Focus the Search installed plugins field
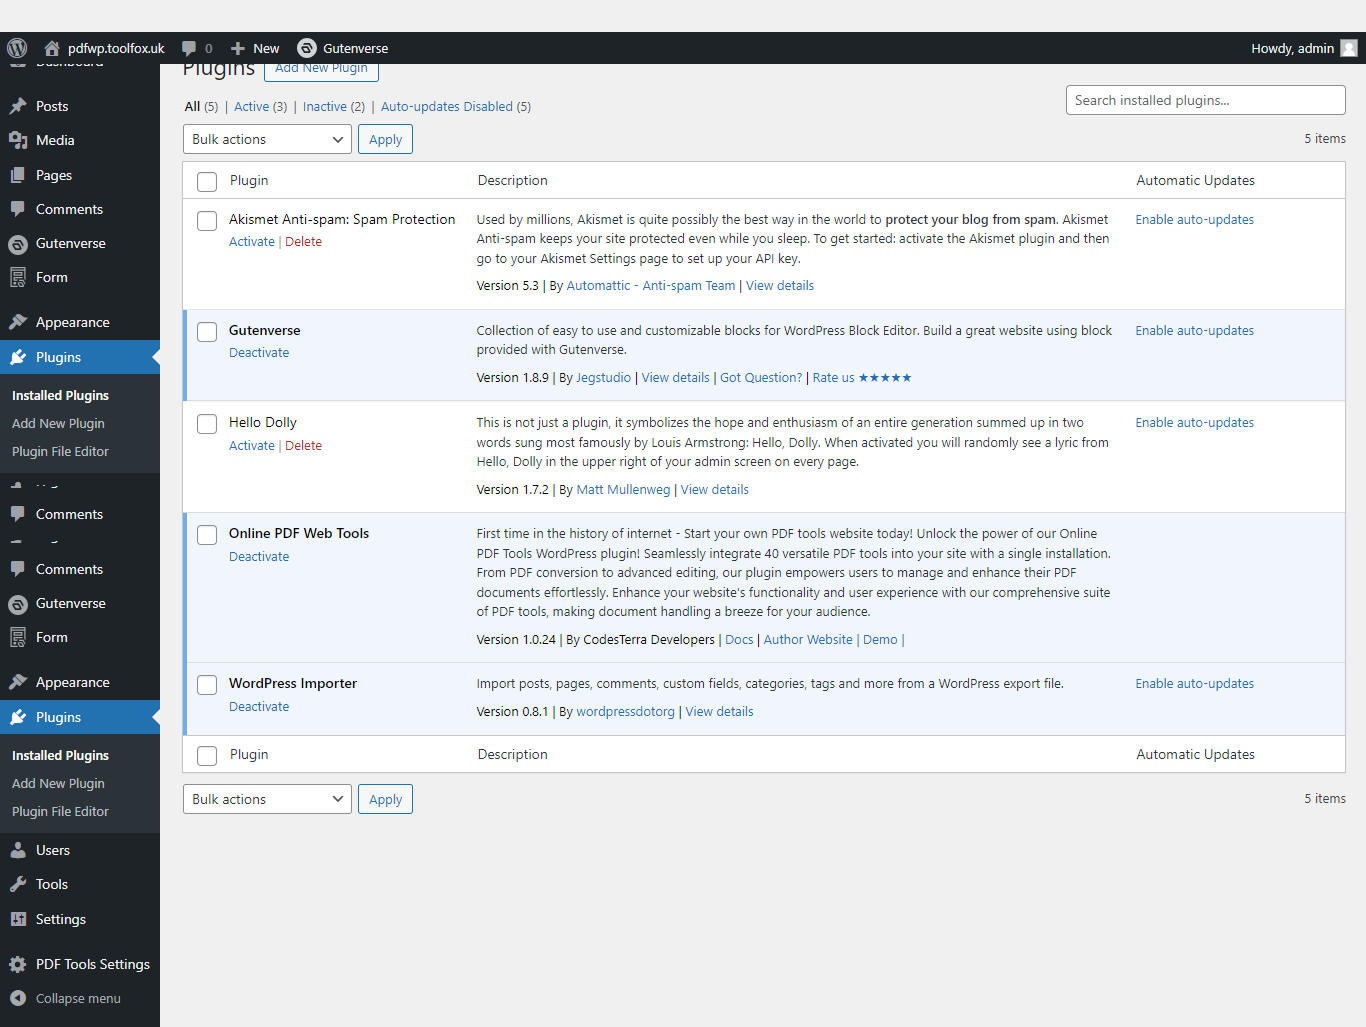 (x=1205, y=101)
